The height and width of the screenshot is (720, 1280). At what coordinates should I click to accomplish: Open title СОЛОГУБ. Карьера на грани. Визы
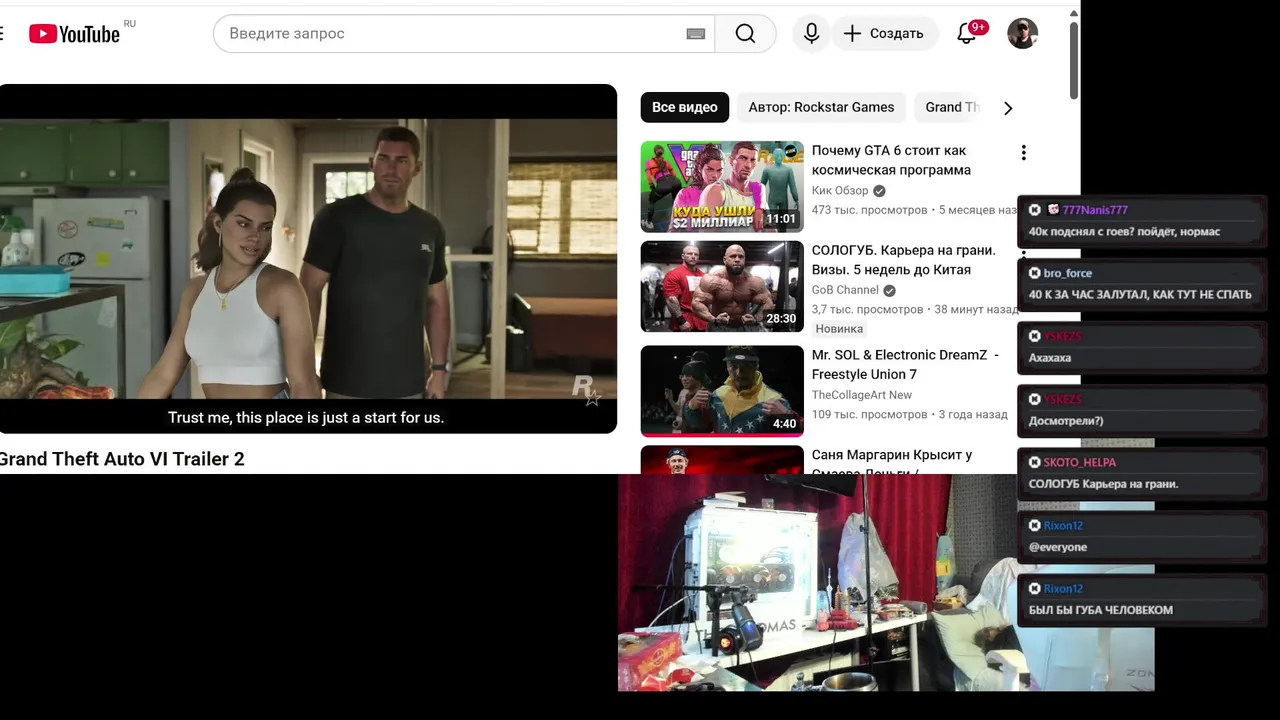[904, 260]
